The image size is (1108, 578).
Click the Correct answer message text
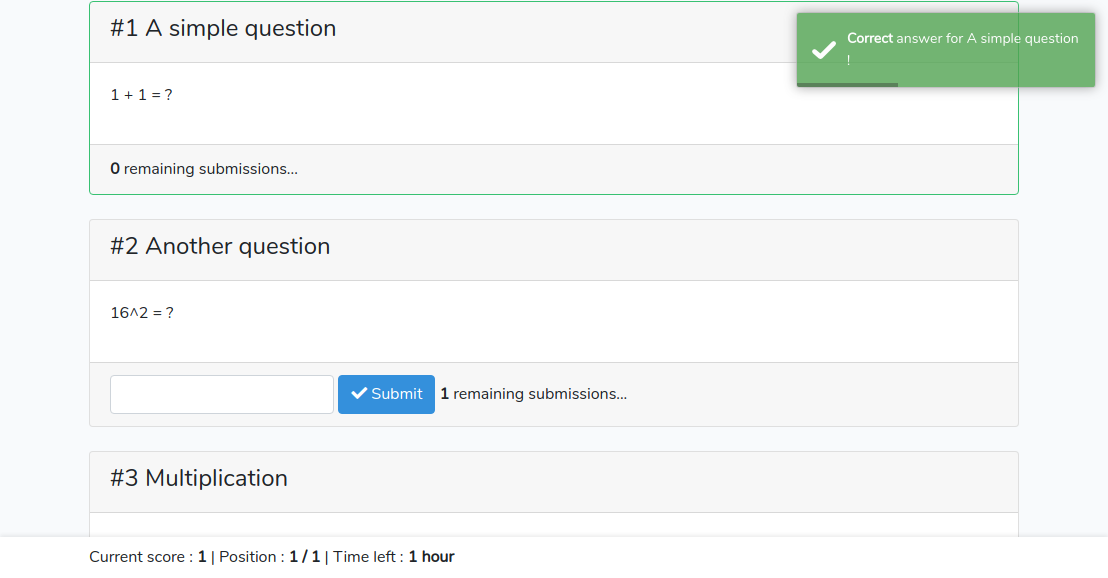coord(962,48)
